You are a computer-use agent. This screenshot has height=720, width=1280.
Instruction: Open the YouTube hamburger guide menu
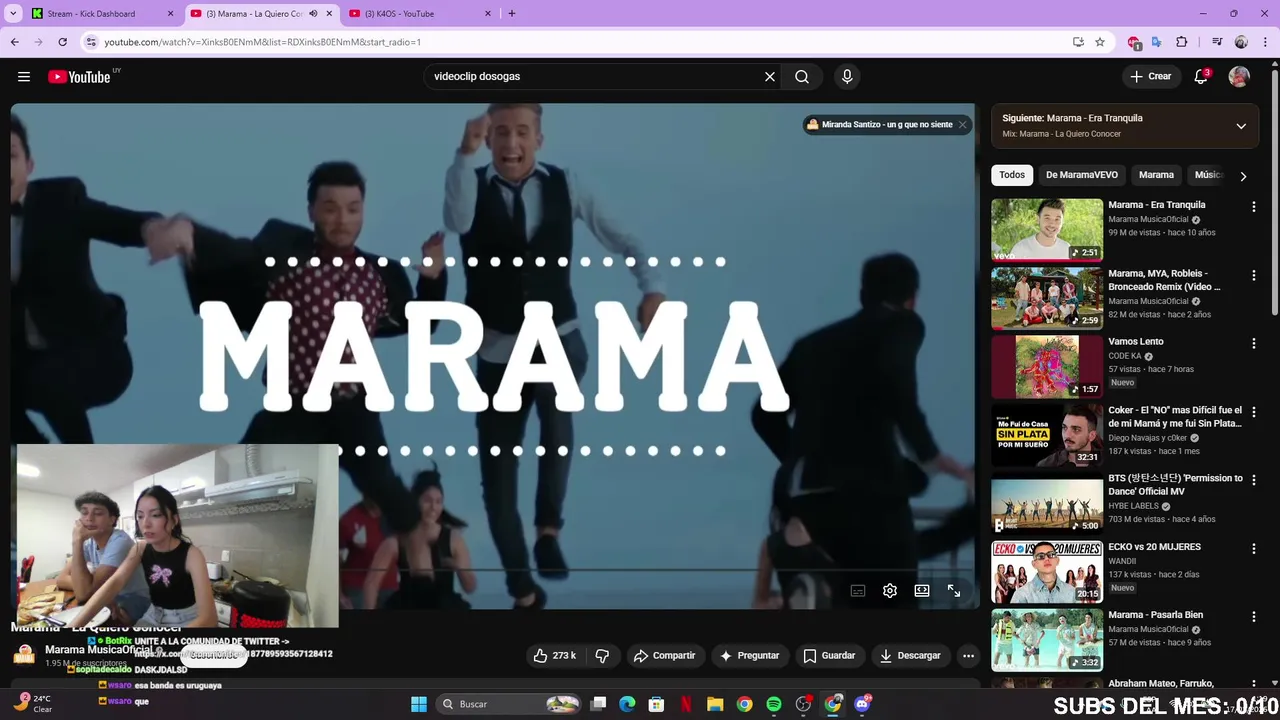tap(24, 76)
